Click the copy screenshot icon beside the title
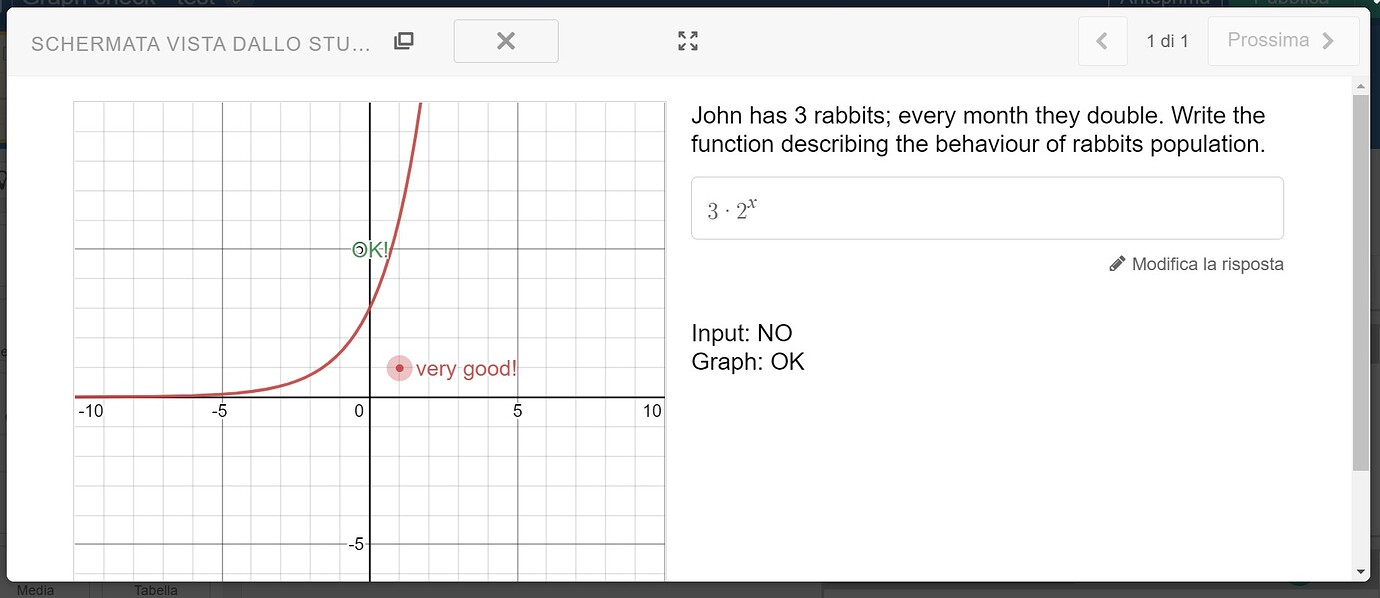This screenshot has width=1380, height=598. (404, 40)
